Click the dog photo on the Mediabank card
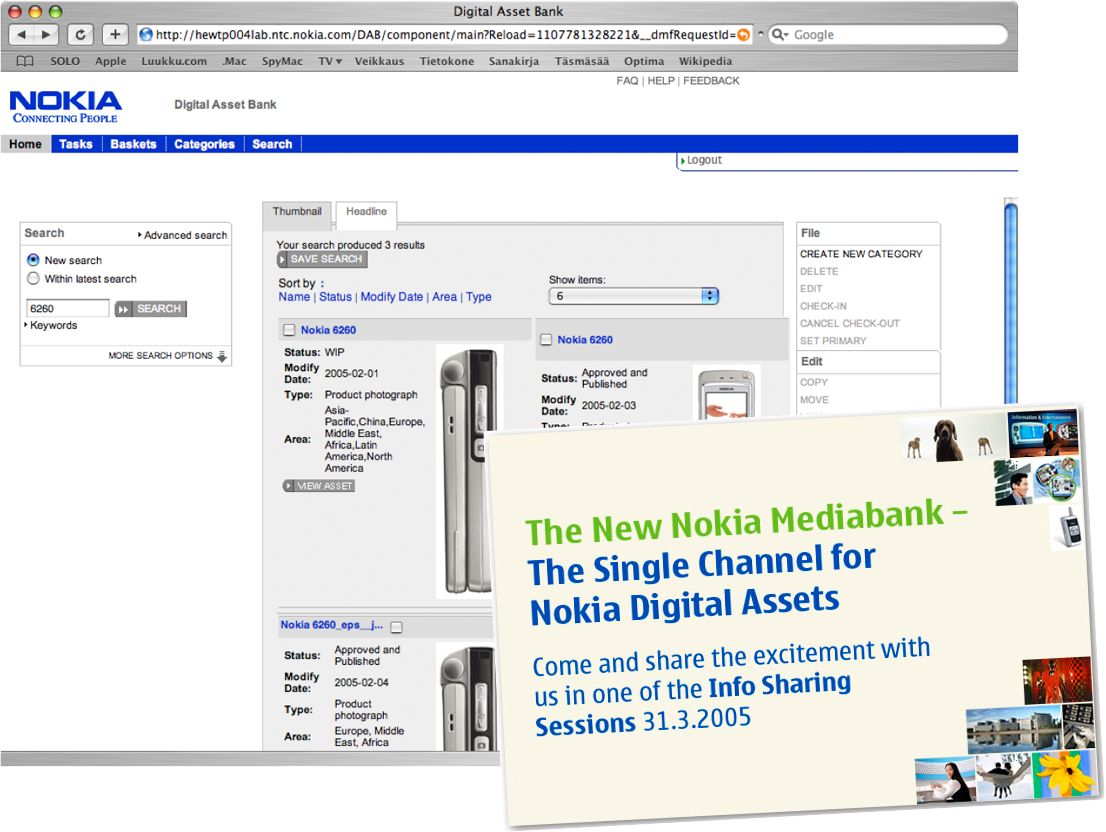This screenshot has width=1106, height=832. point(949,440)
